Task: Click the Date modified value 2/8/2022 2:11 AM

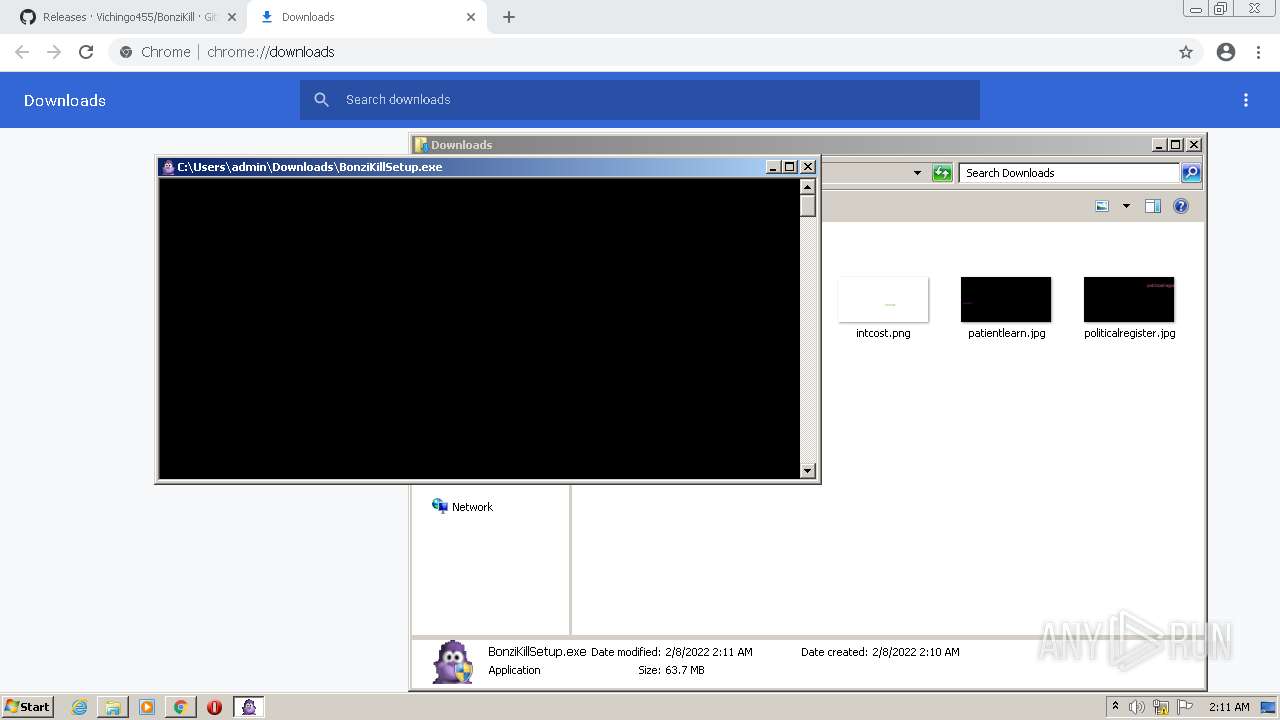Action: pos(709,652)
